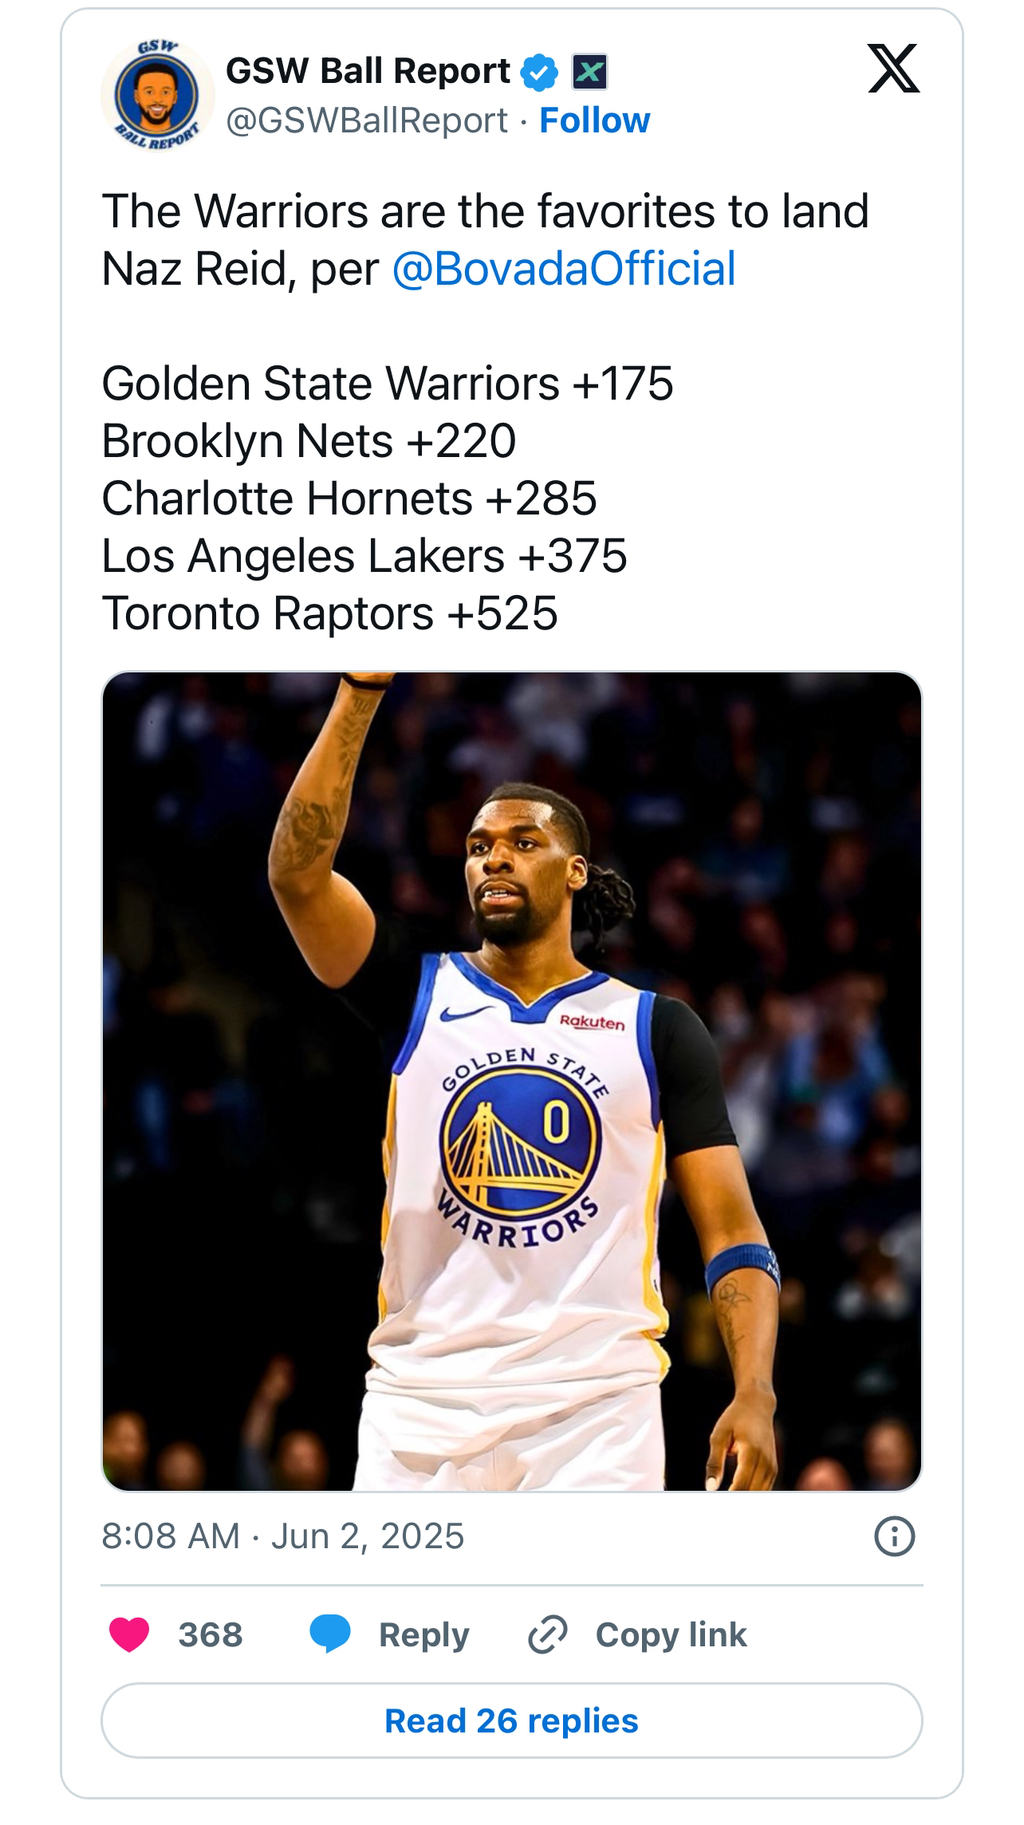The width and height of the screenshot is (1024, 1825).
Task: Open X via the logo icon
Action: [893, 70]
